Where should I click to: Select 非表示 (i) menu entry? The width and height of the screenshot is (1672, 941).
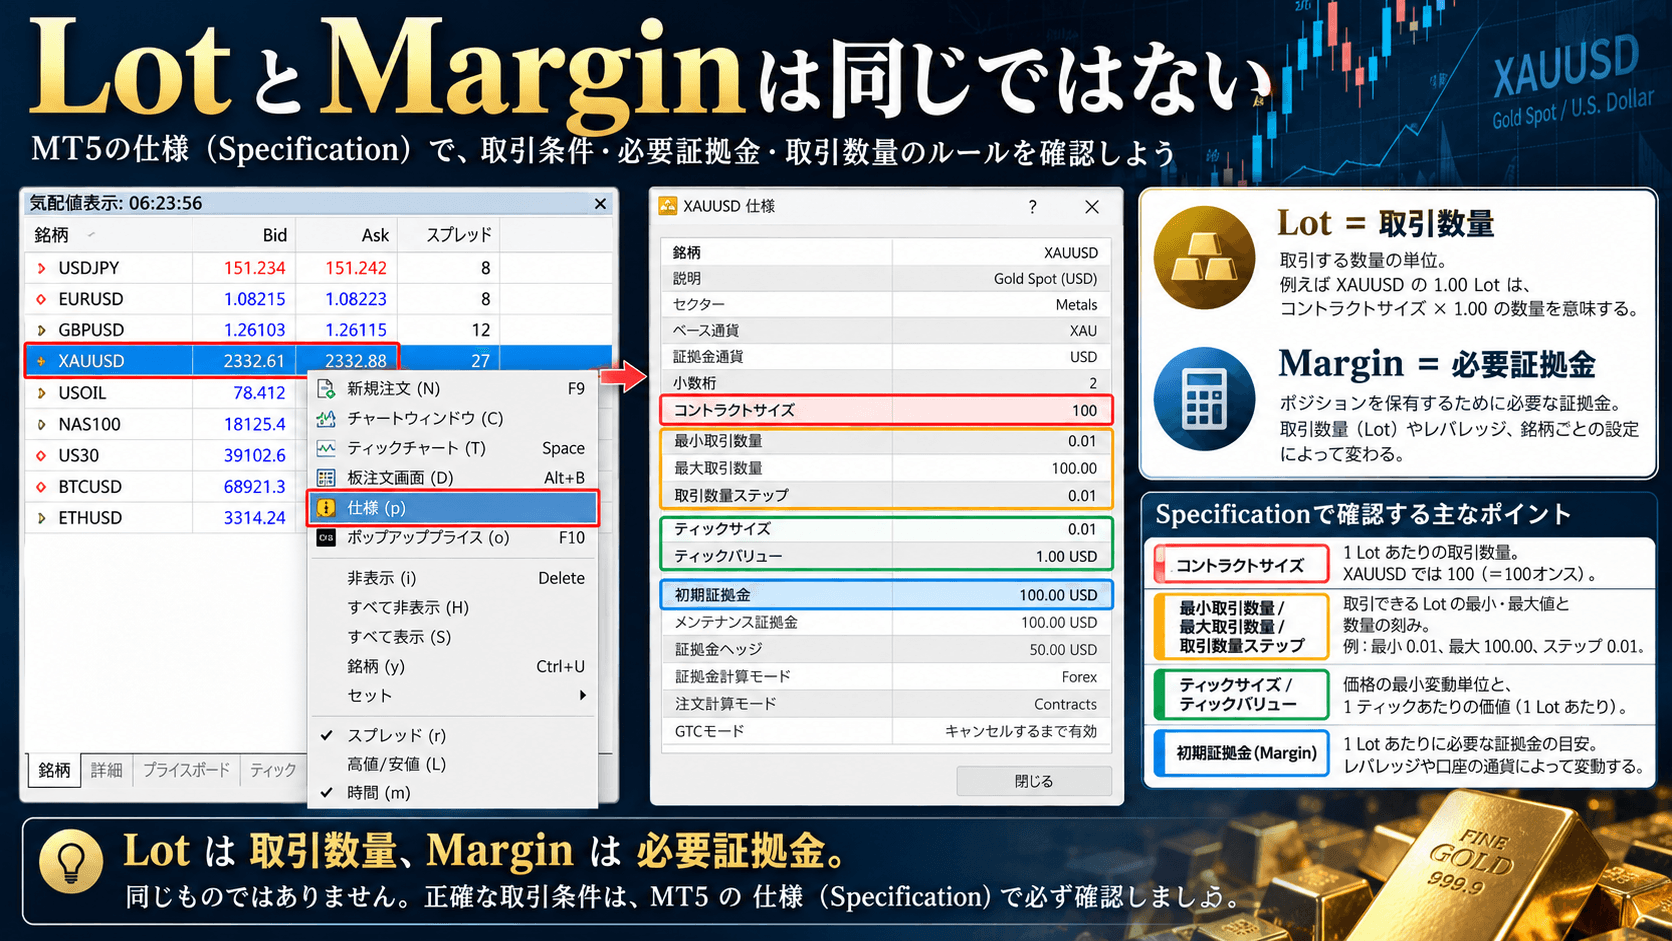(x=454, y=578)
